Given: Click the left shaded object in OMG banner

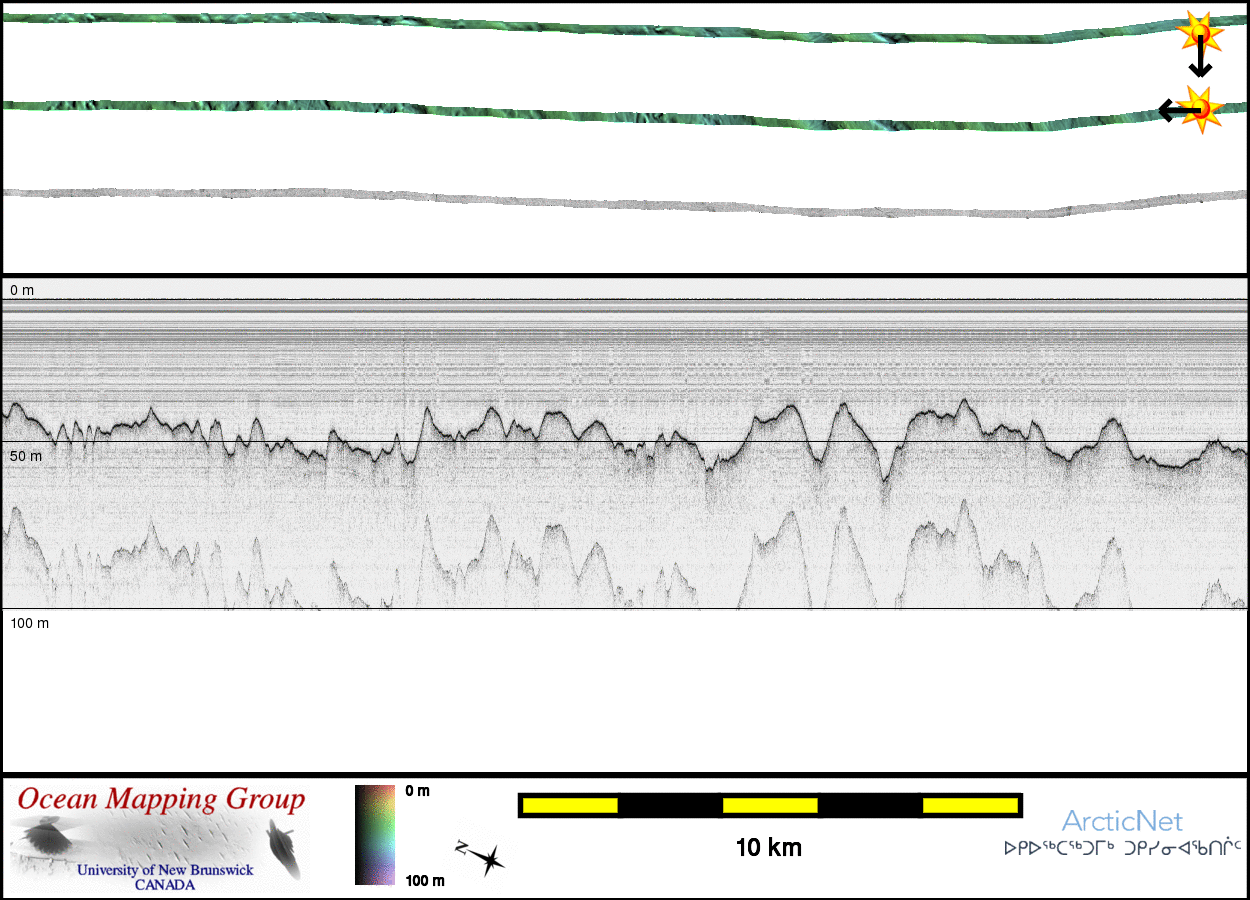Looking at the screenshot, I should [44, 837].
